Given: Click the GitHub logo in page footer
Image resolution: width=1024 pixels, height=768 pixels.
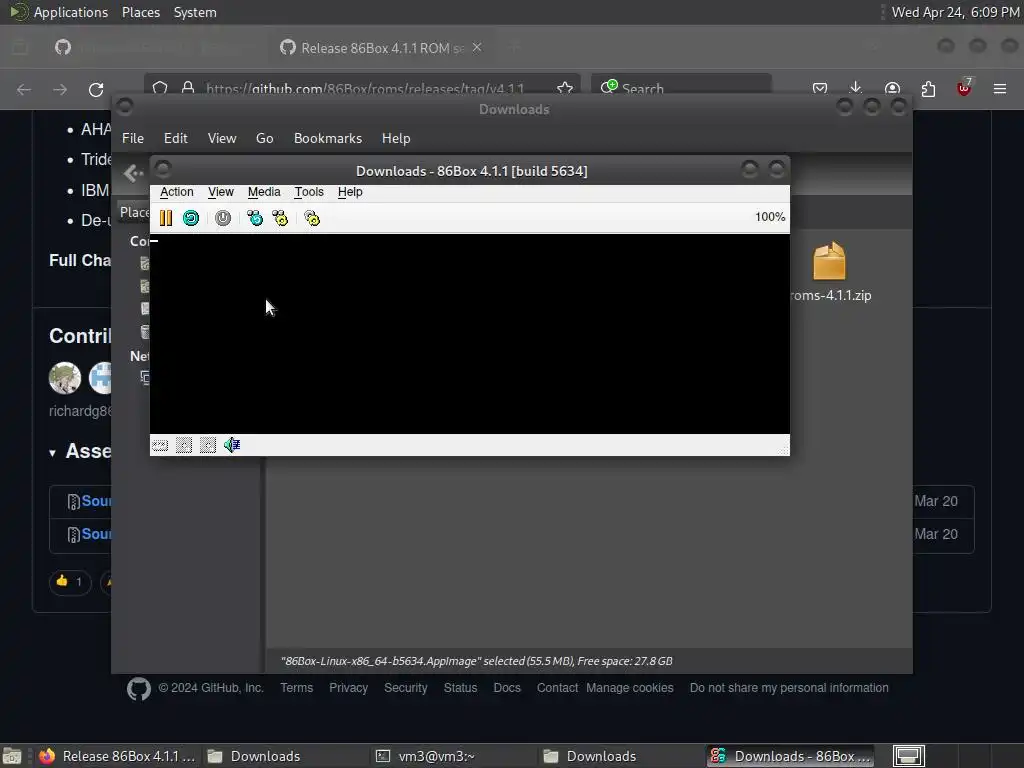Looking at the screenshot, I should tap(138, 688).
